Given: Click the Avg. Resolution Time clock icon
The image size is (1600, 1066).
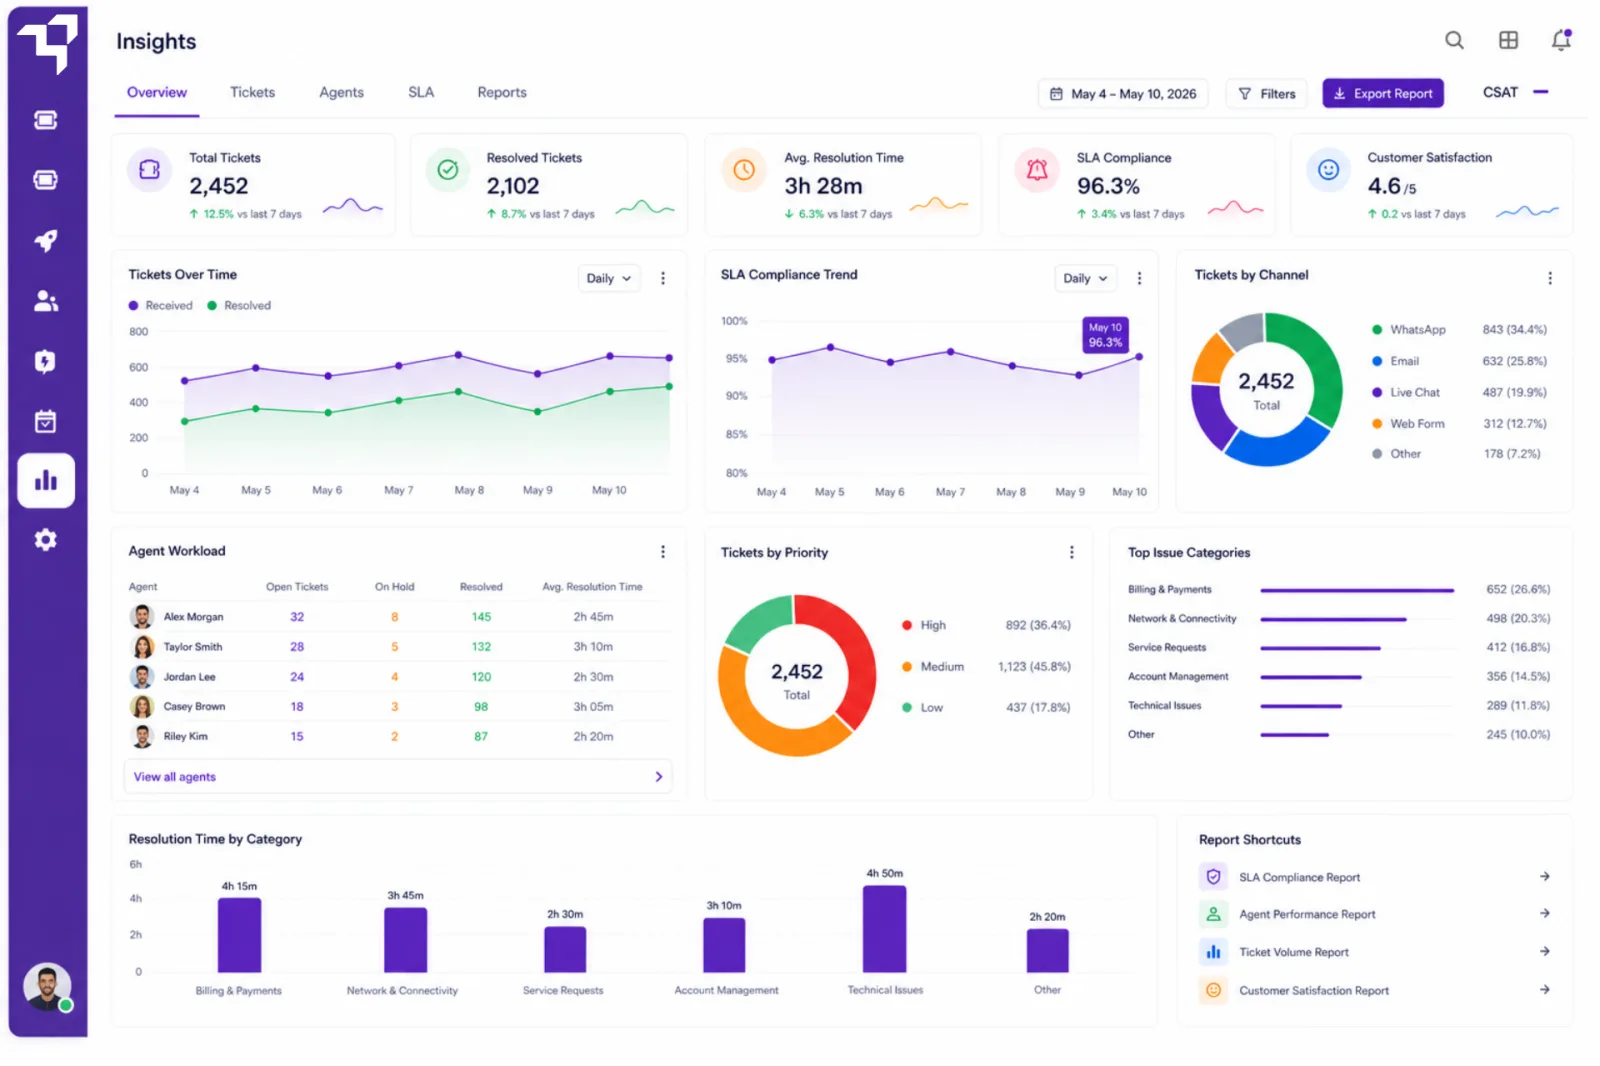Looking at the screenshot, I should pyautogui.click(x=744, y=170).
